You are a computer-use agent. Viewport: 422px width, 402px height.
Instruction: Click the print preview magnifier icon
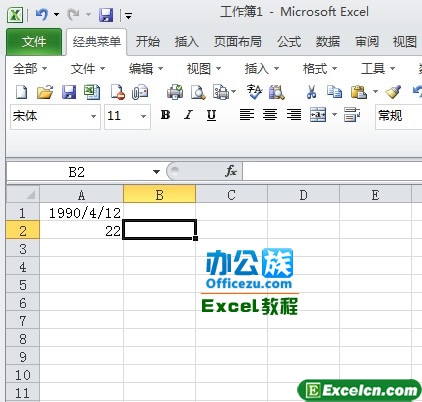pos(198,92)
